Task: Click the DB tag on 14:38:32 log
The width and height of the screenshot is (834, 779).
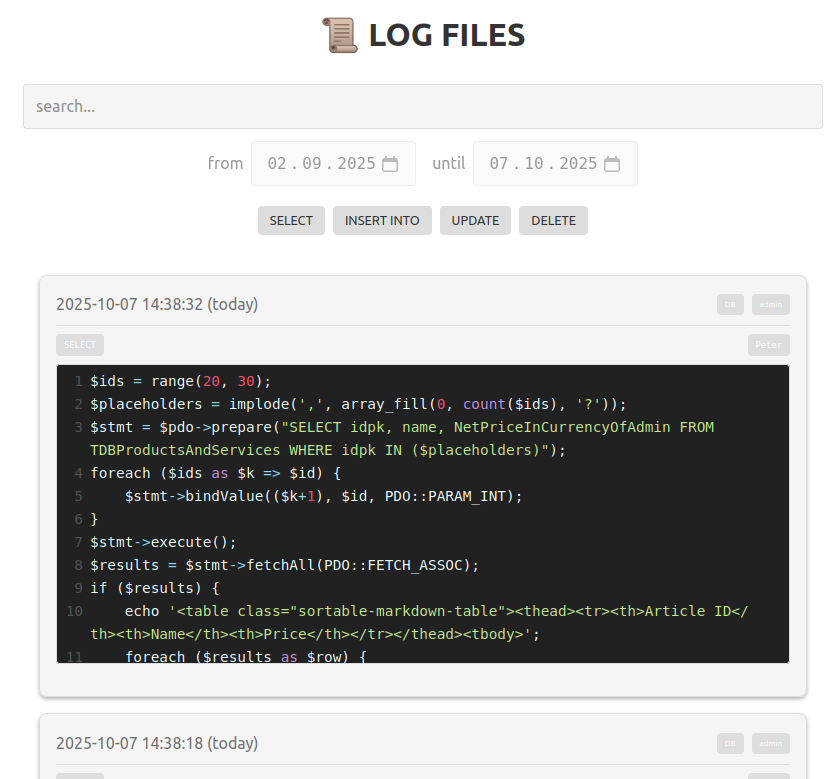Action: pos(730,304)
